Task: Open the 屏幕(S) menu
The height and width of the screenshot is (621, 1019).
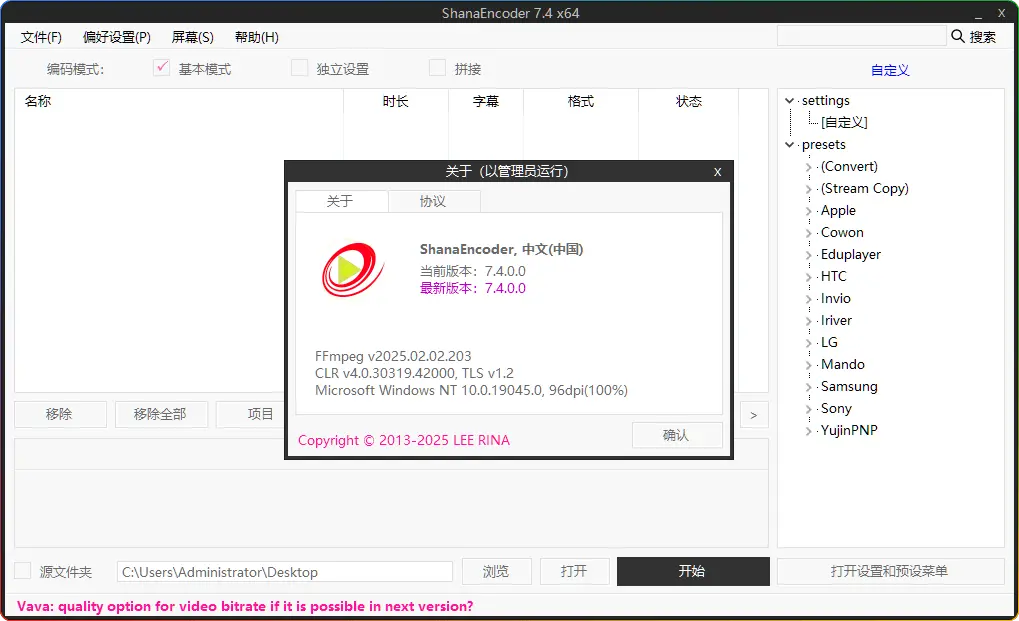Action: pyautogui.click(x=192, y=37)
